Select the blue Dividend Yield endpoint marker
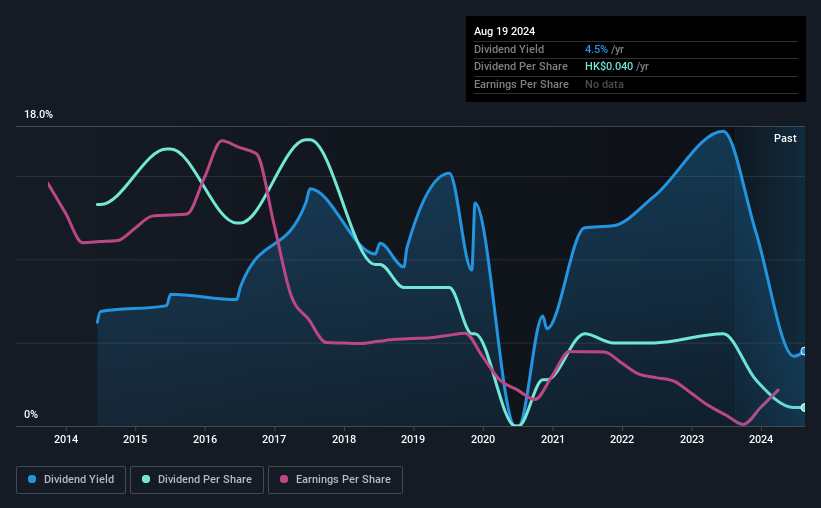The height and width of the screenshot is (508, 821). [804, 351]
